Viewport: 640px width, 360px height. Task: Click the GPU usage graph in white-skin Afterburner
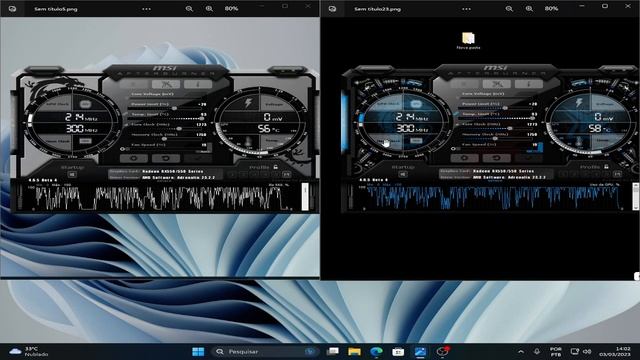click(161, 198)
